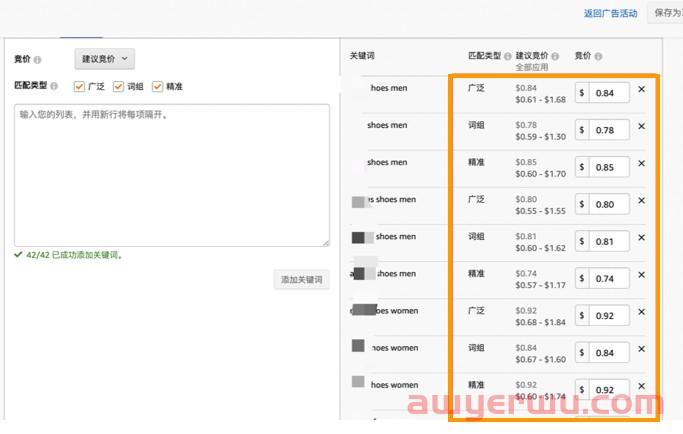This screenshot has height=434, width=683.
Task: Click the info icon next to 匹配类型 on left
Action: click(54, 86)
